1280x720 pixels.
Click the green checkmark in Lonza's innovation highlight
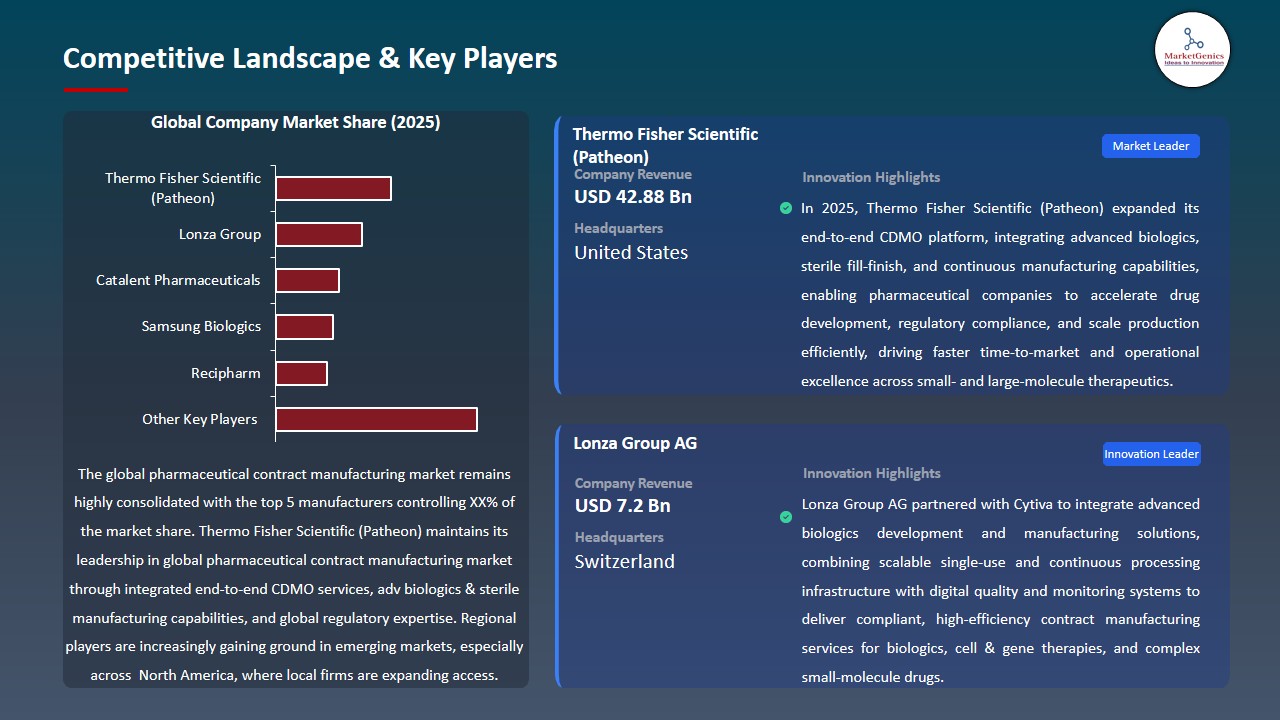786,517
